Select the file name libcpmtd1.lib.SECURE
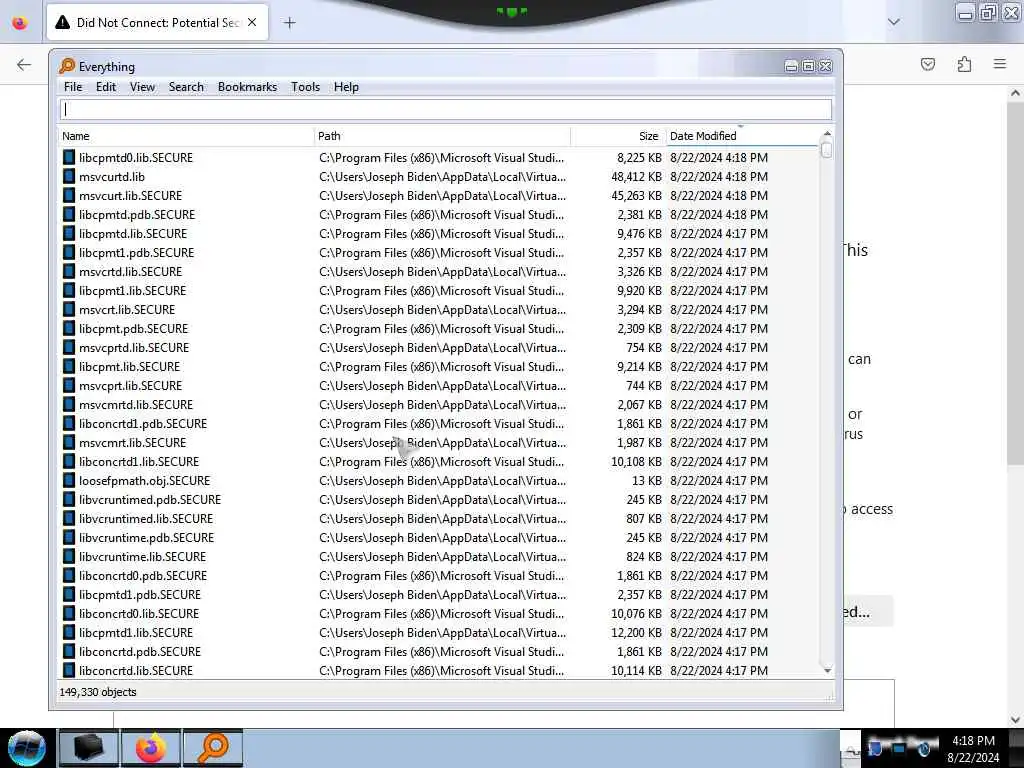This screenshot has height=768, width=1024. click(x=136, y=632)
